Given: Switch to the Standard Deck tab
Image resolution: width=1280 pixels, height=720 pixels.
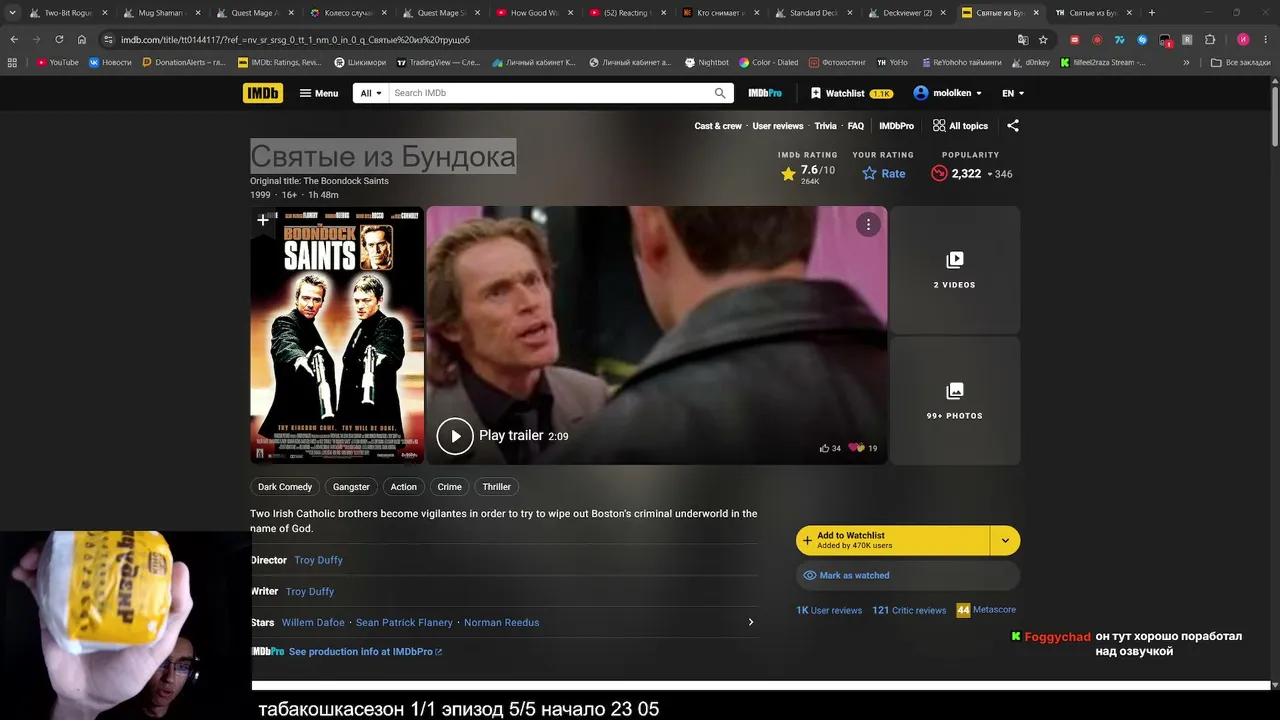Looking at the screenshot, I should (814, 13).
